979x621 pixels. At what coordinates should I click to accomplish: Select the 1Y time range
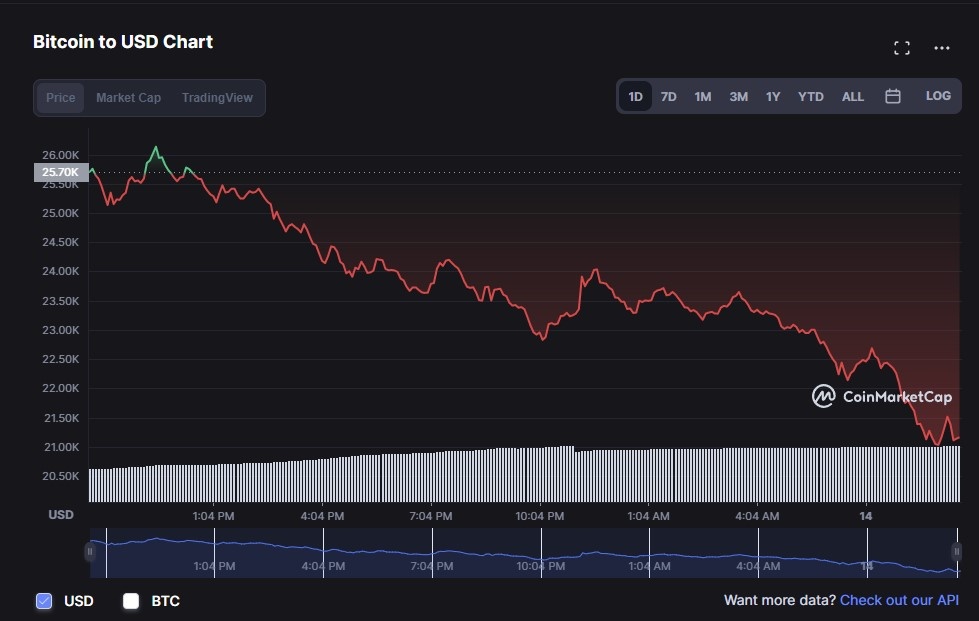(773, 97)
